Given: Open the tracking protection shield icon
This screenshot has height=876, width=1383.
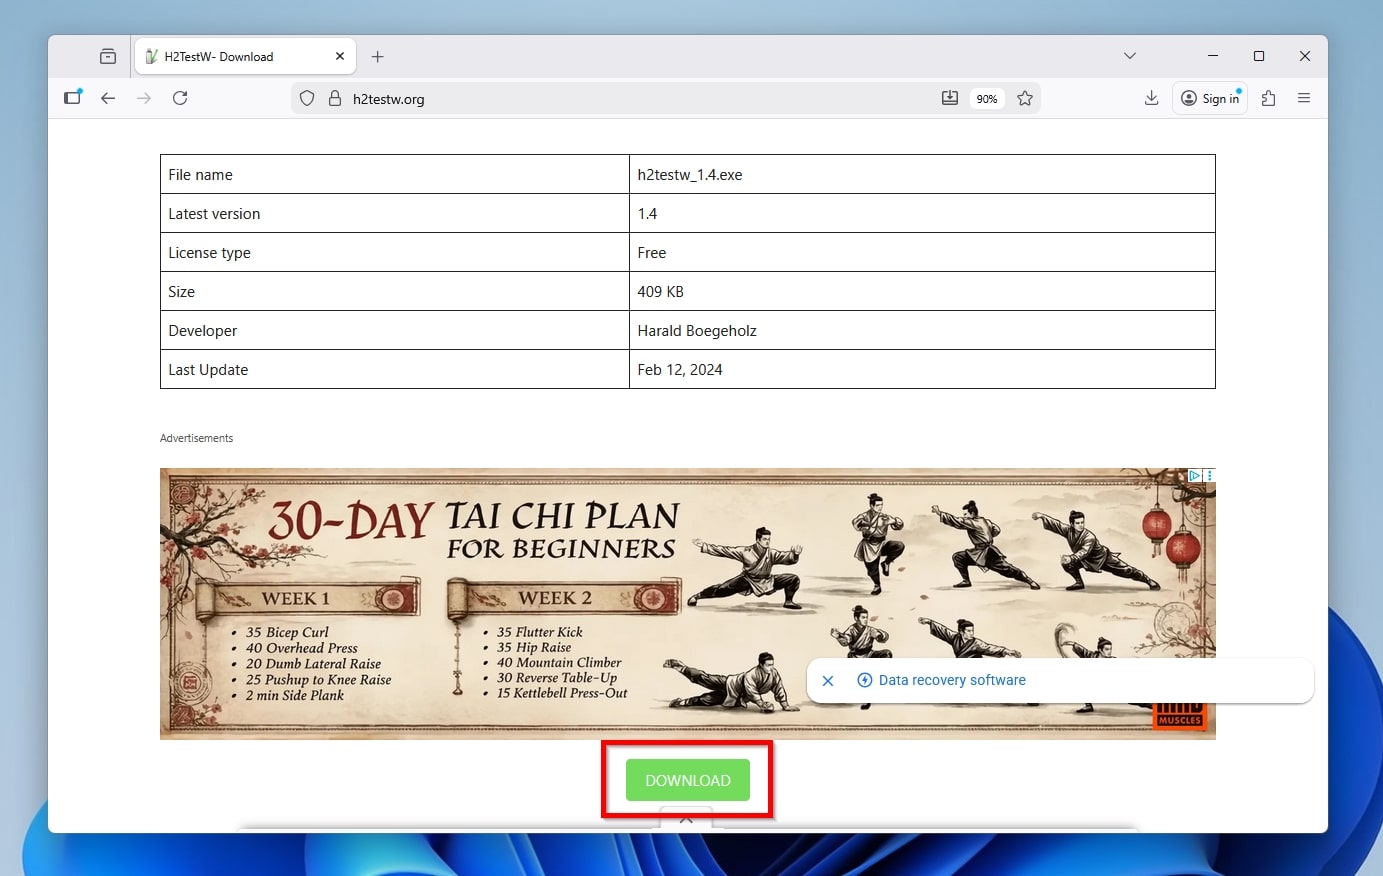Looking at the screenshot, I should coord(307,99).
